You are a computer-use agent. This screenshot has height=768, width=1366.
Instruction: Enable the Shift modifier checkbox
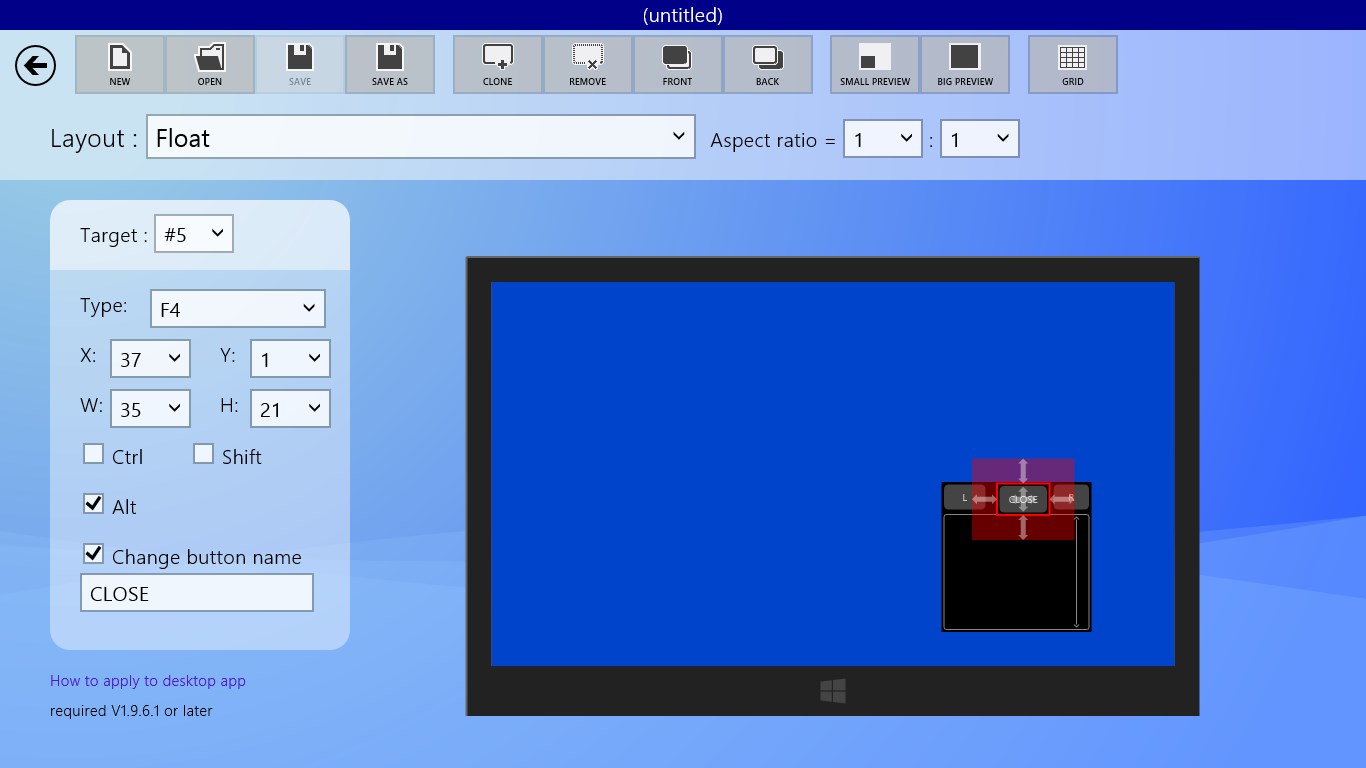(x=204, y=455)
